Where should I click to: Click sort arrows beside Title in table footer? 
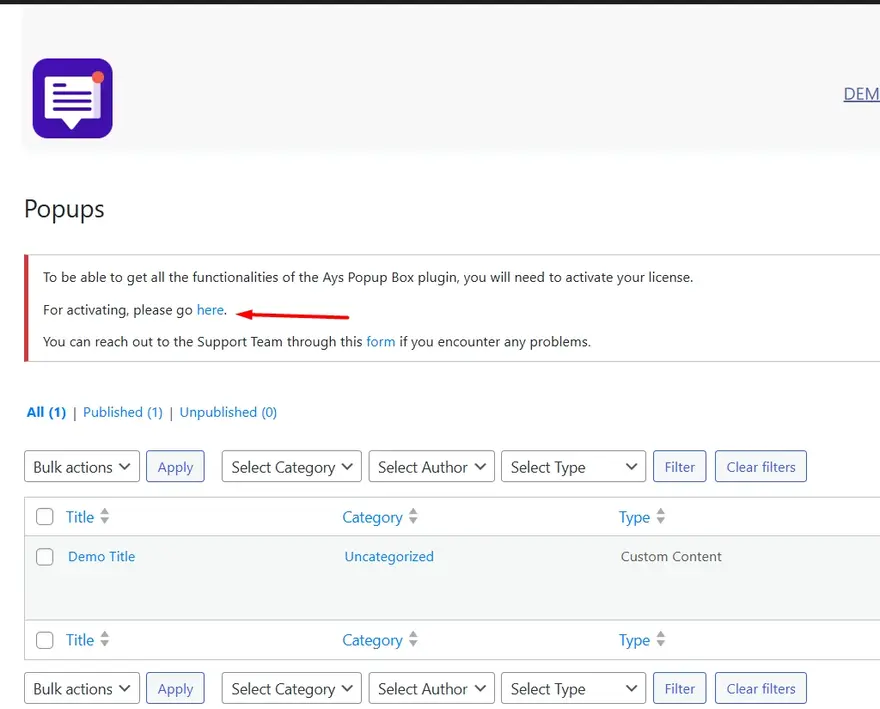(105, 640)
